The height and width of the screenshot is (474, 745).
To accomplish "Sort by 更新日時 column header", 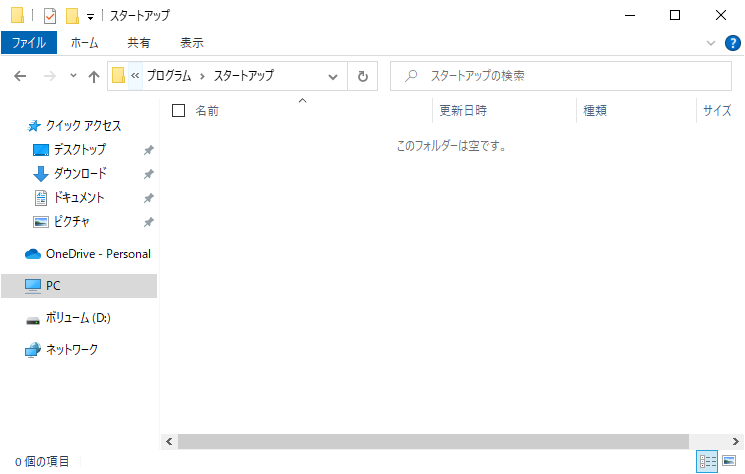I will 463,111.
